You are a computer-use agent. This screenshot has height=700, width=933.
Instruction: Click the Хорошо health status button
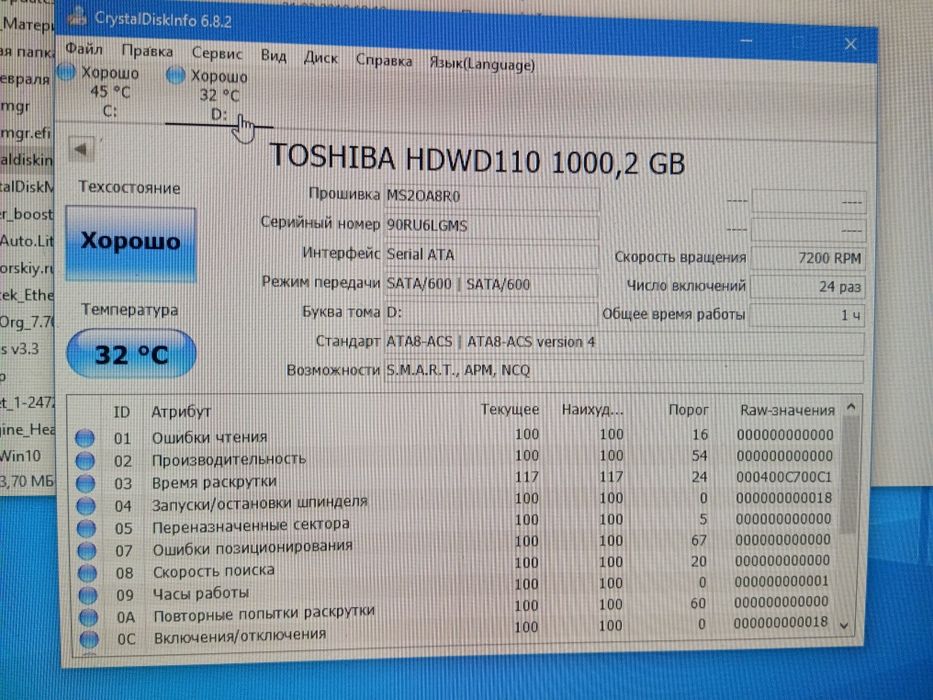130,242
